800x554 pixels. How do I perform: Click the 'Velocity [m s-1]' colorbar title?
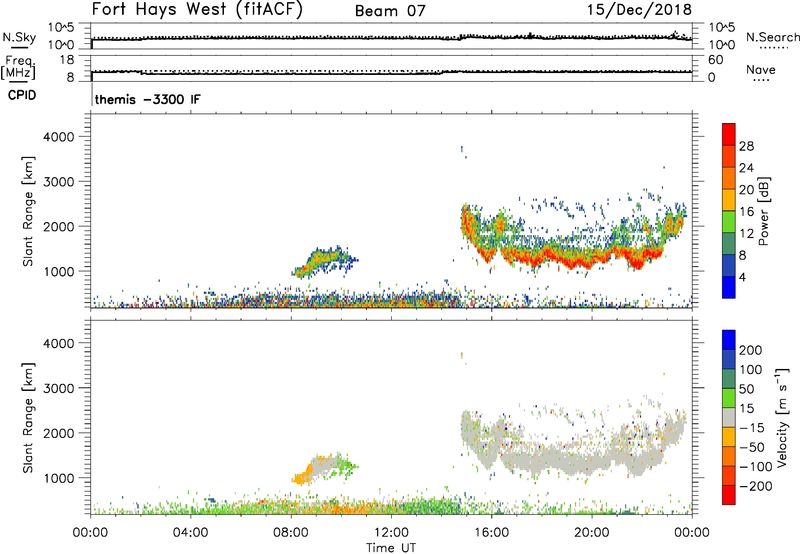pos(782,417)
